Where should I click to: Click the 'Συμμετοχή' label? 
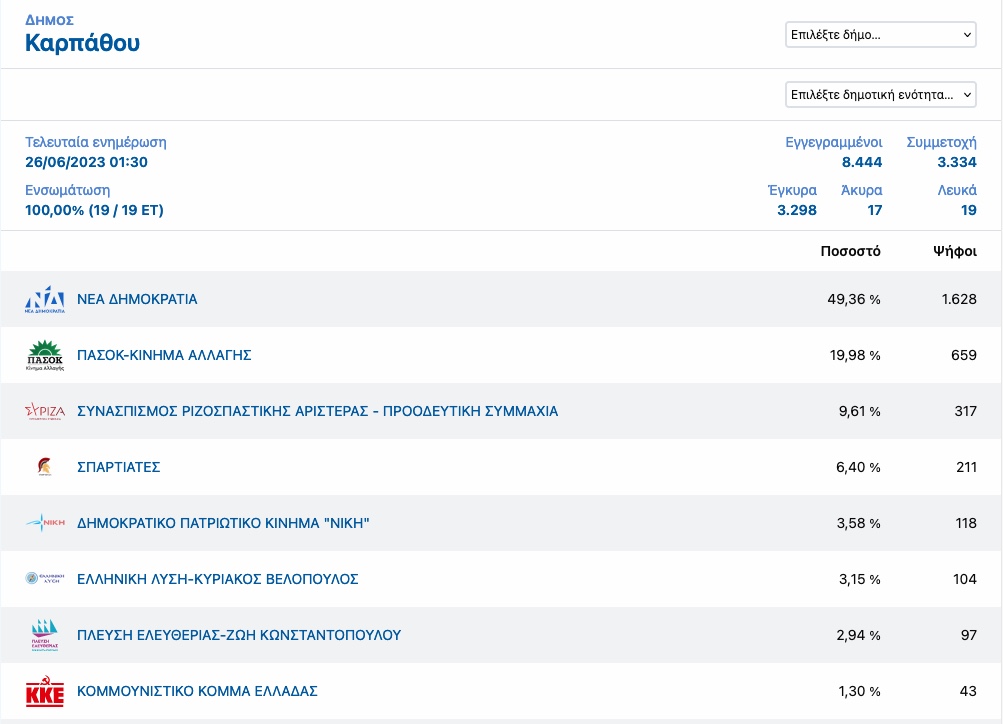point(941,142)
